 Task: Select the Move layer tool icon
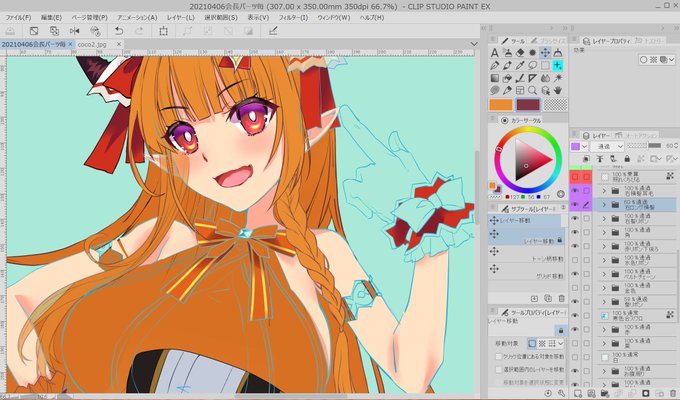(545, 53)
